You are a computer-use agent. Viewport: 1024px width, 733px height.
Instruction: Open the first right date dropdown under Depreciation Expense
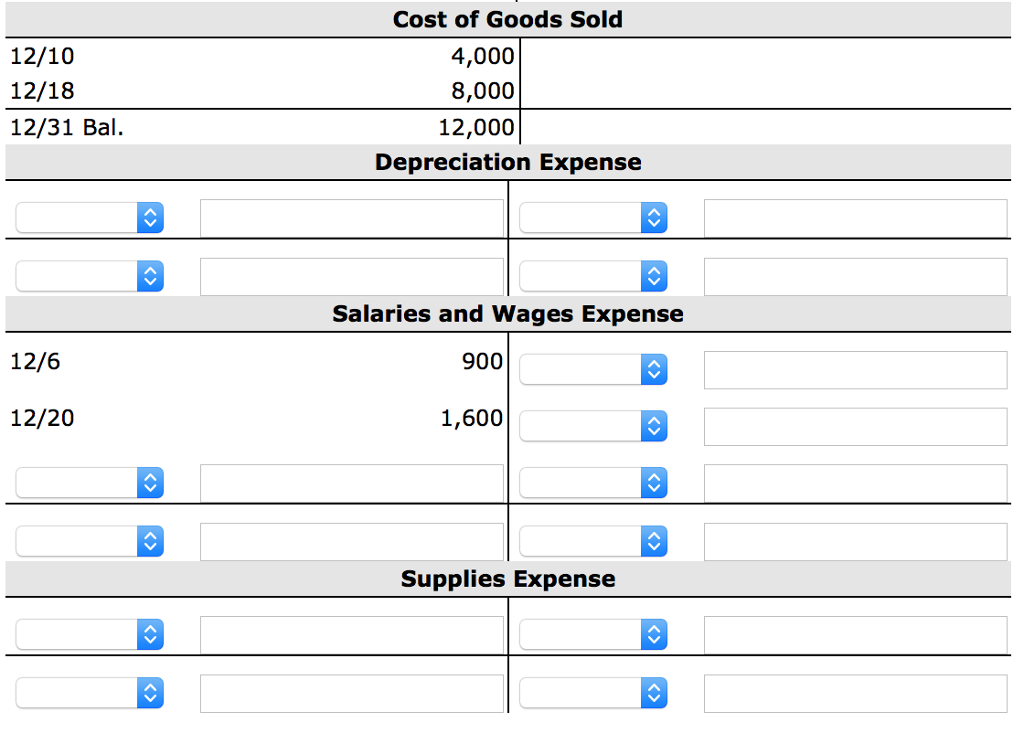click(593, 217)
